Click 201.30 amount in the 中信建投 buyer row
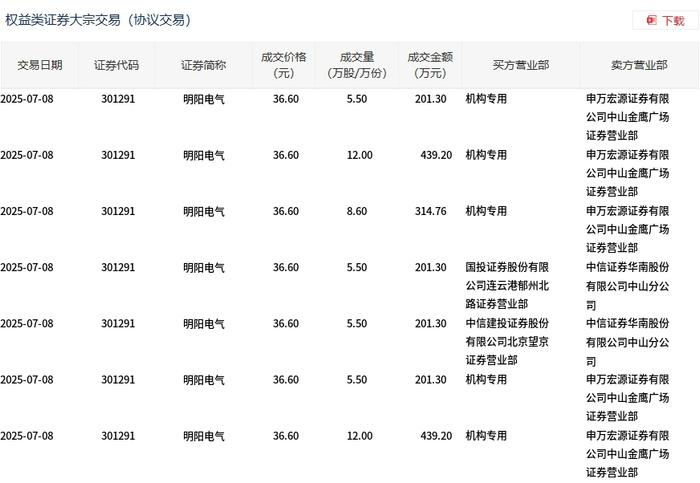Image resolution: width=700 pixels, height=483 pixels. pos(430,324)
